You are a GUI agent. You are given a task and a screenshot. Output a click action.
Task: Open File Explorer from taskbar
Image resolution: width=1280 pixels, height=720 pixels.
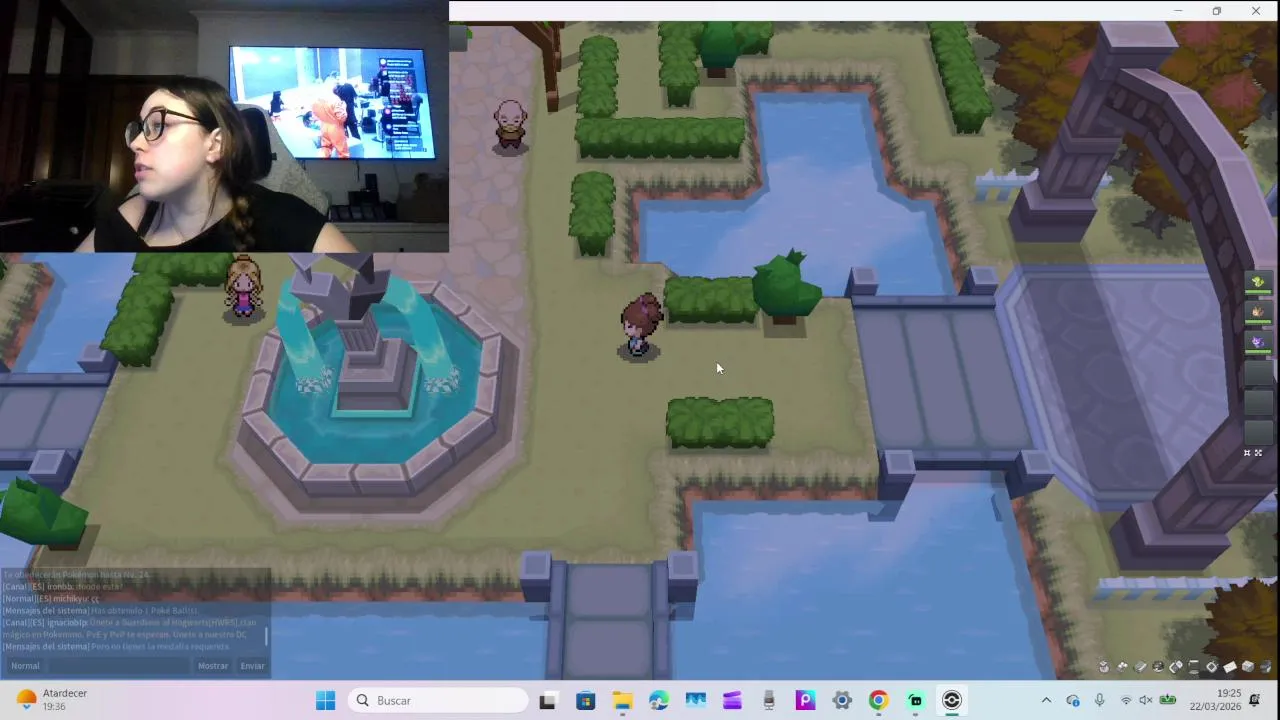tap(622, 700)
